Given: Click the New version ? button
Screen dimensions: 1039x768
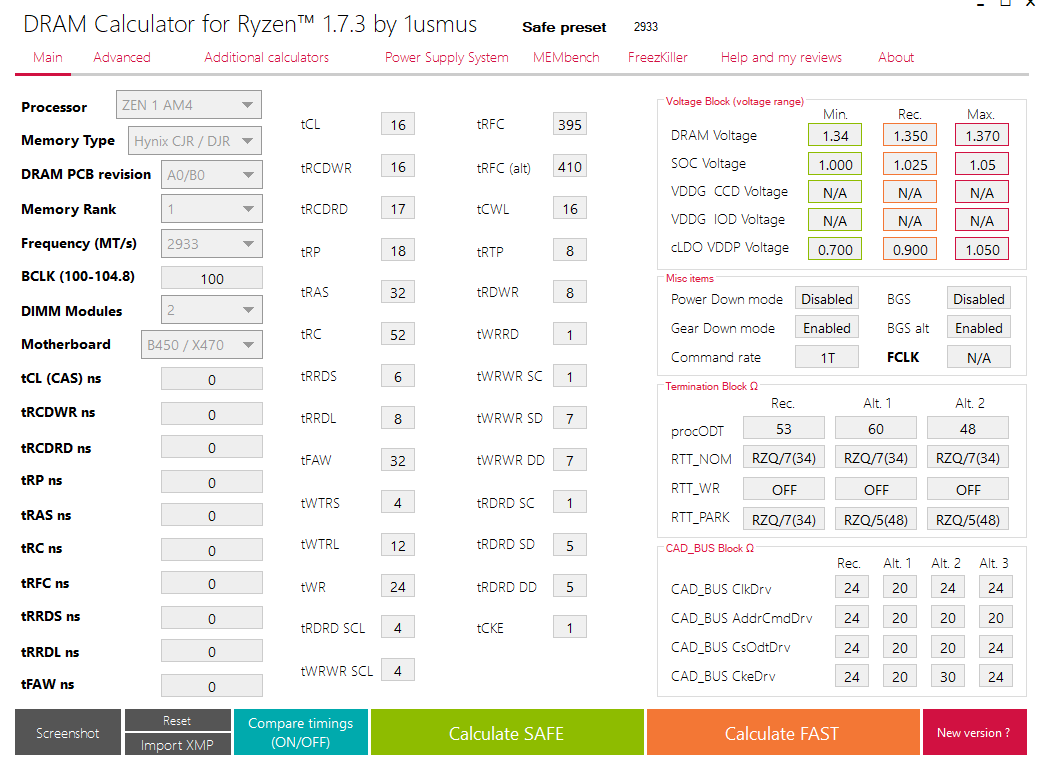Looking at the screenshot, I should coord(974,732).
